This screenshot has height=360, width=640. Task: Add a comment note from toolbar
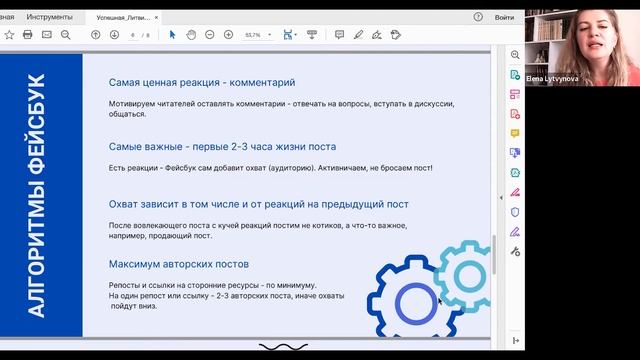[x=339, y=35]
